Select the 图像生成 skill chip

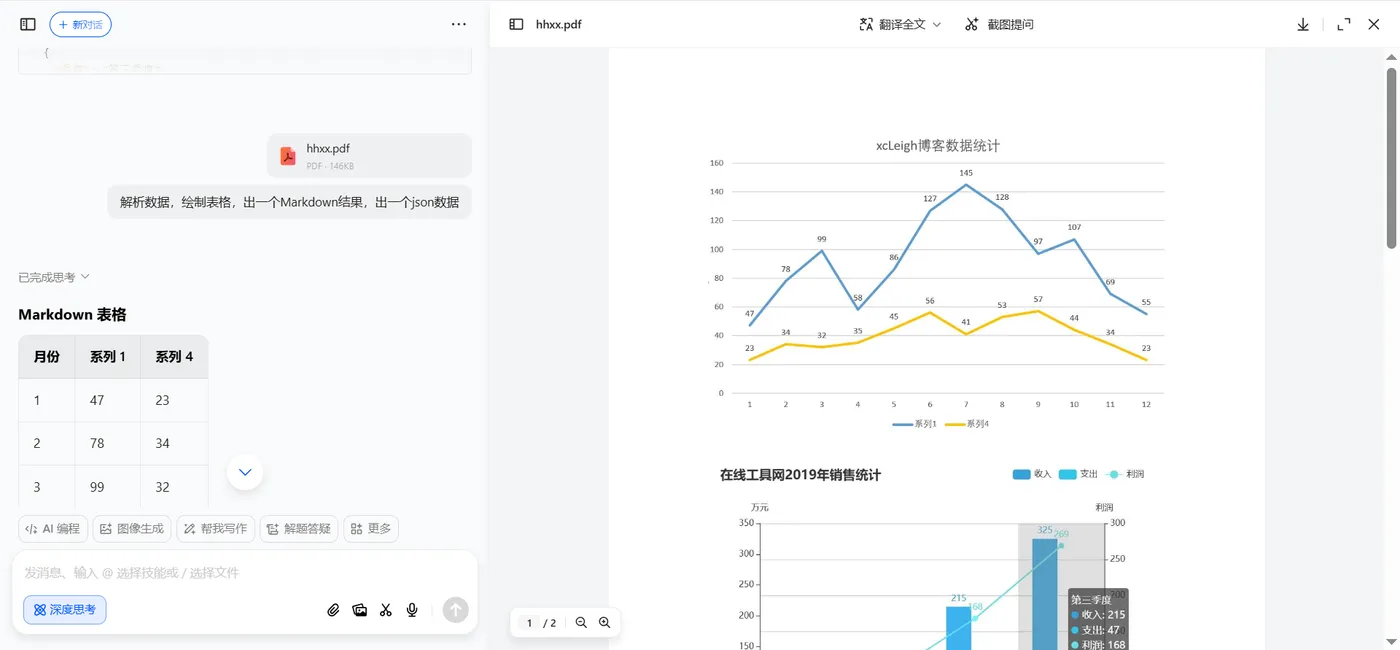(132, 529)
